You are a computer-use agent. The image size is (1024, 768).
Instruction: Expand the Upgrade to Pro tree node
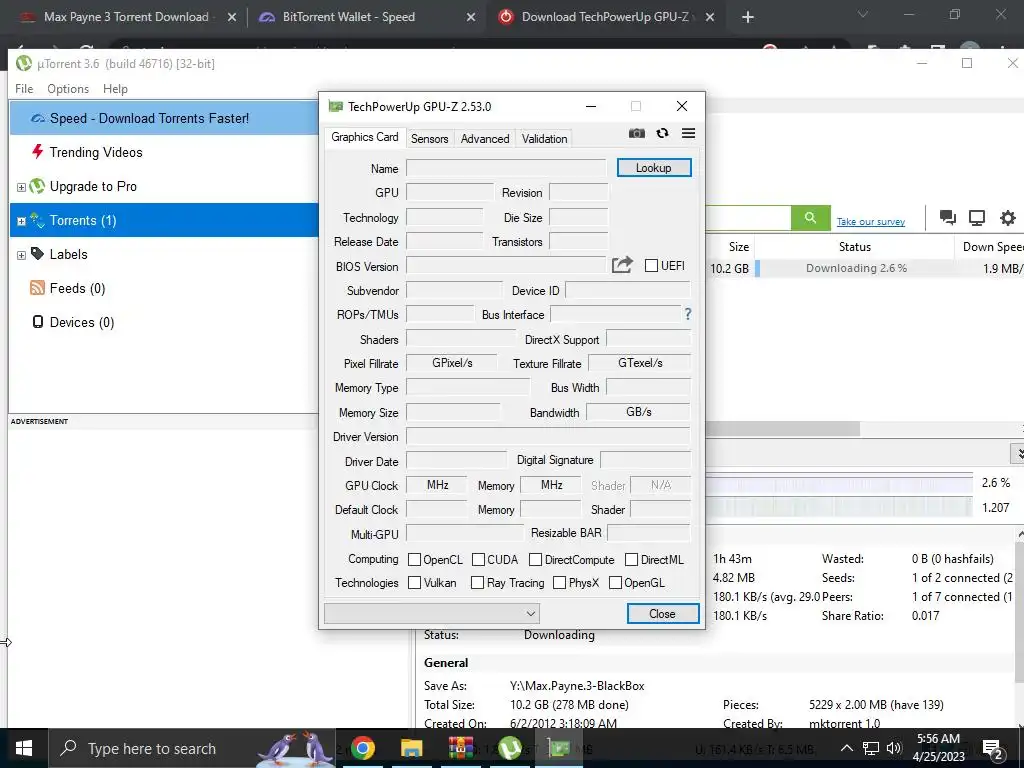[x=21, y=187]
